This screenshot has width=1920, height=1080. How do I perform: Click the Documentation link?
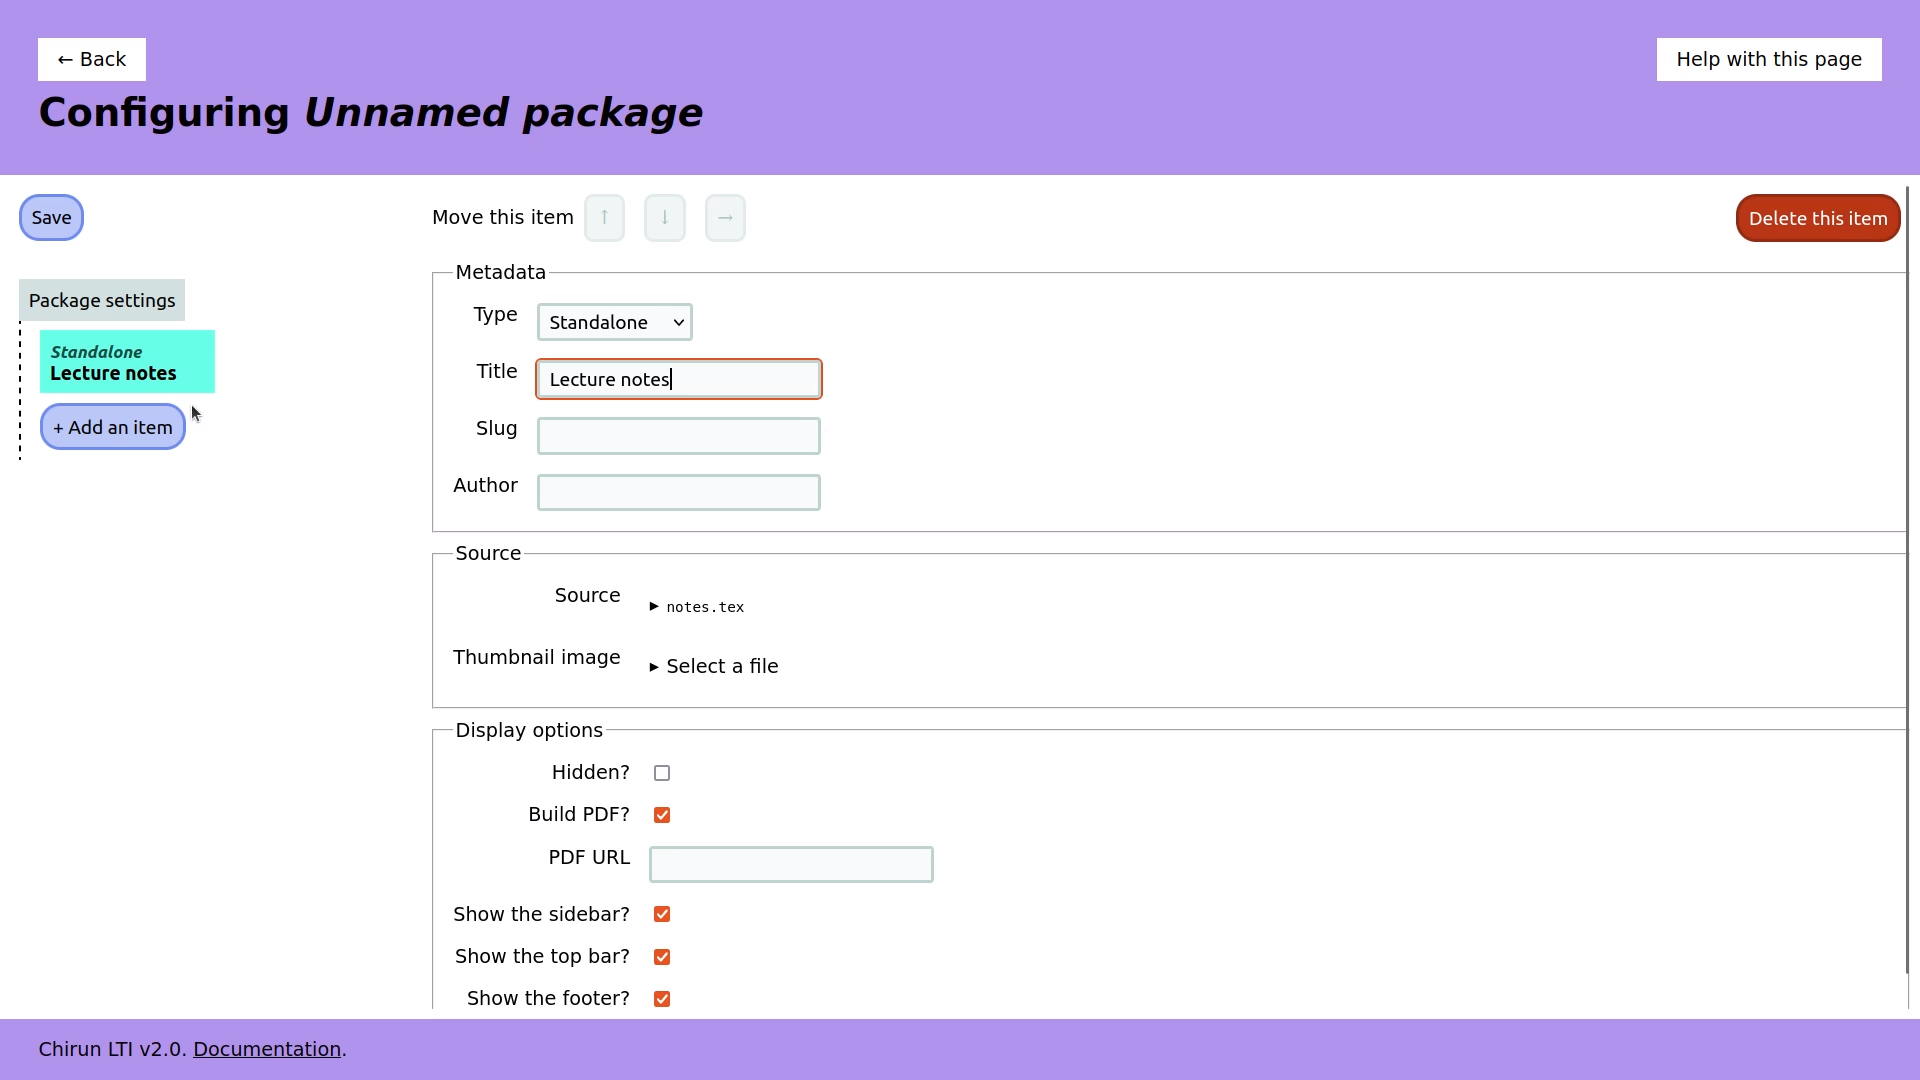click(266, 1048)
